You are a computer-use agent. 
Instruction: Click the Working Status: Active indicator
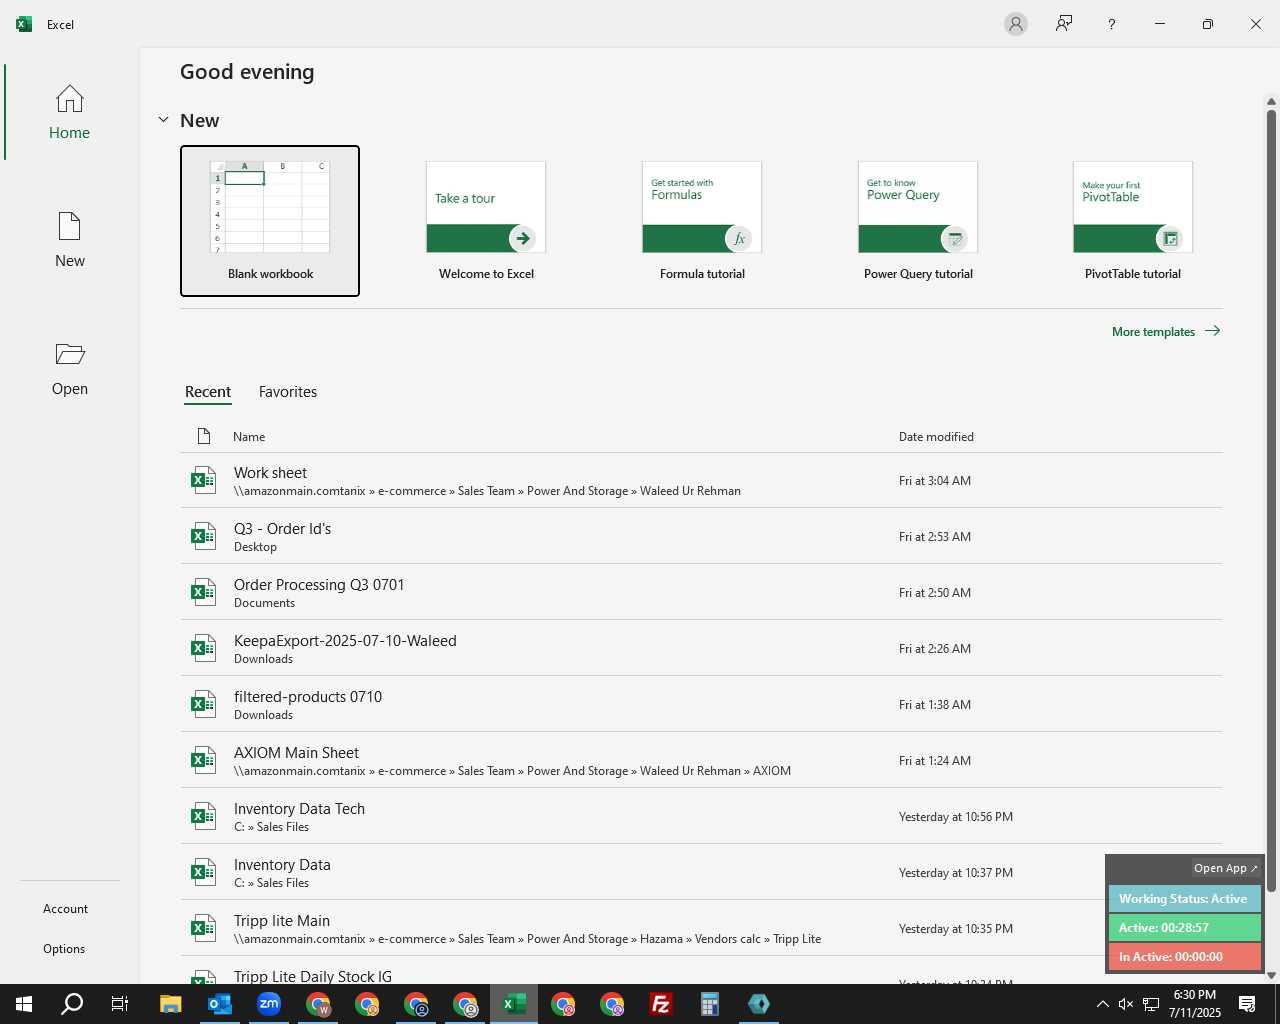point(1184,899)
